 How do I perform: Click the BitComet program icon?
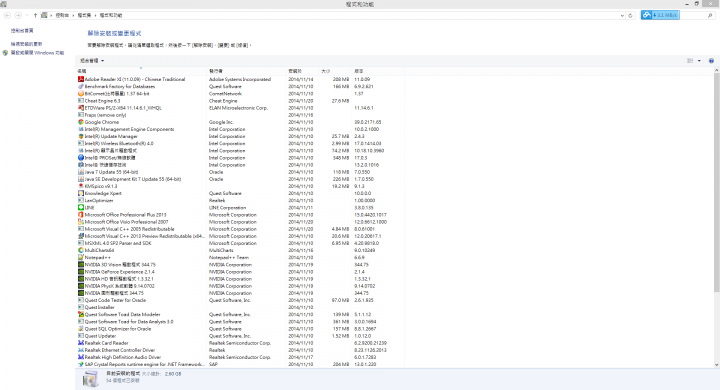tap(81, 94)
